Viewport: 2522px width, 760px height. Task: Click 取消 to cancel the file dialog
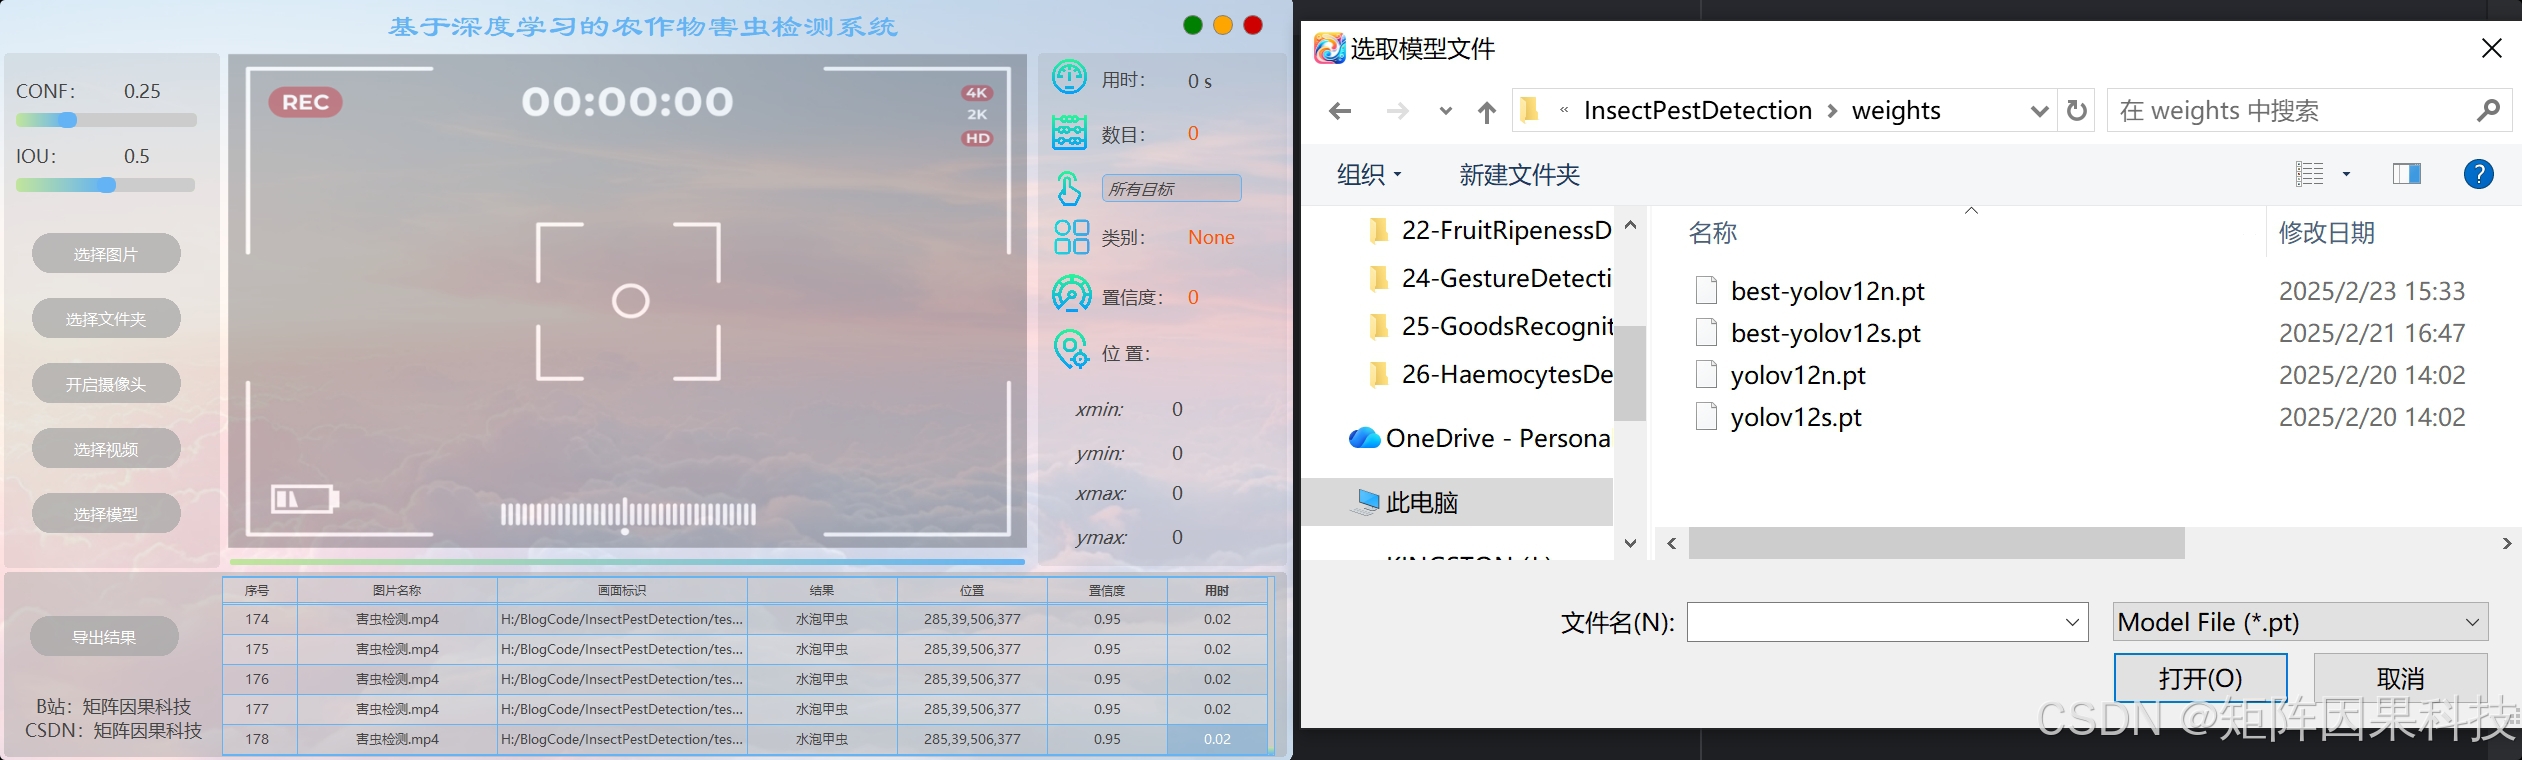2400,678
